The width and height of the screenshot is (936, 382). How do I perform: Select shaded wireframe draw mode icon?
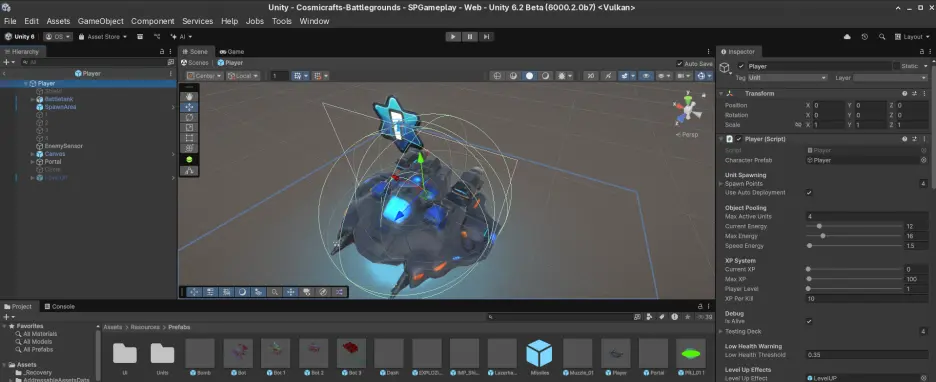coord(513,76)
